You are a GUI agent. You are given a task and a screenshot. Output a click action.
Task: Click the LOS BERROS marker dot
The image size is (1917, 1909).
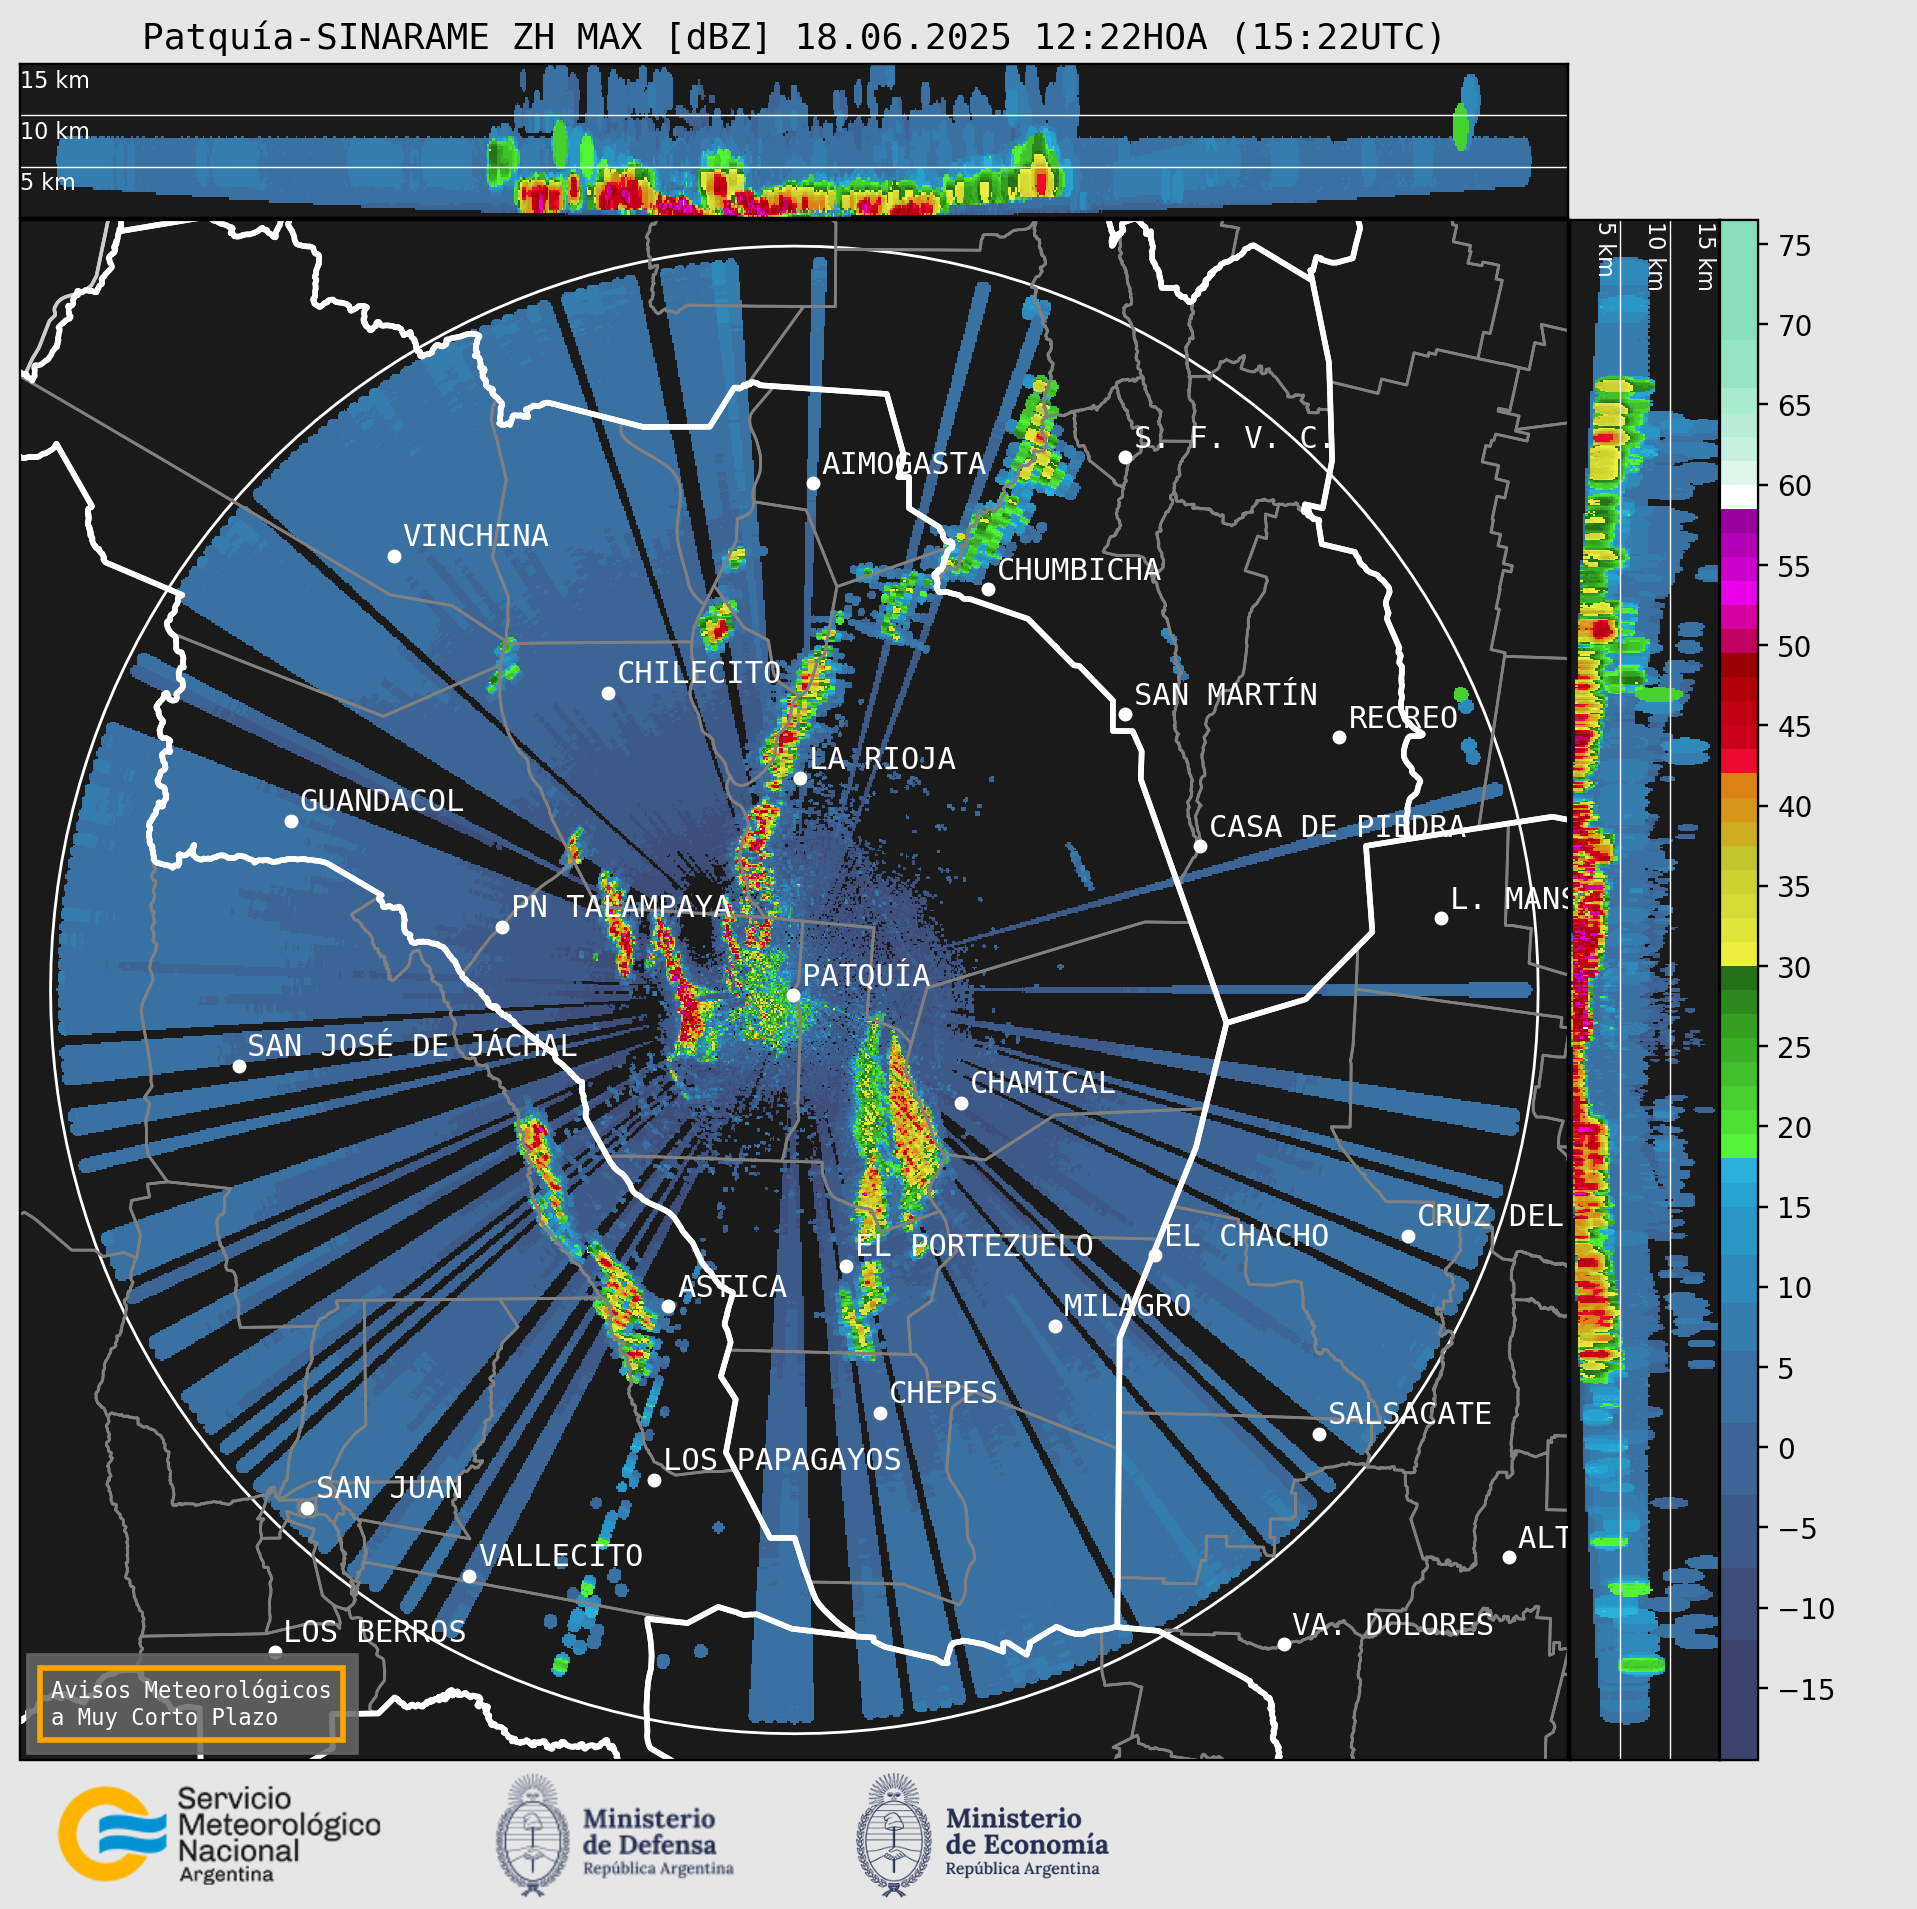pyautogui.click(x=275, y=1652)
